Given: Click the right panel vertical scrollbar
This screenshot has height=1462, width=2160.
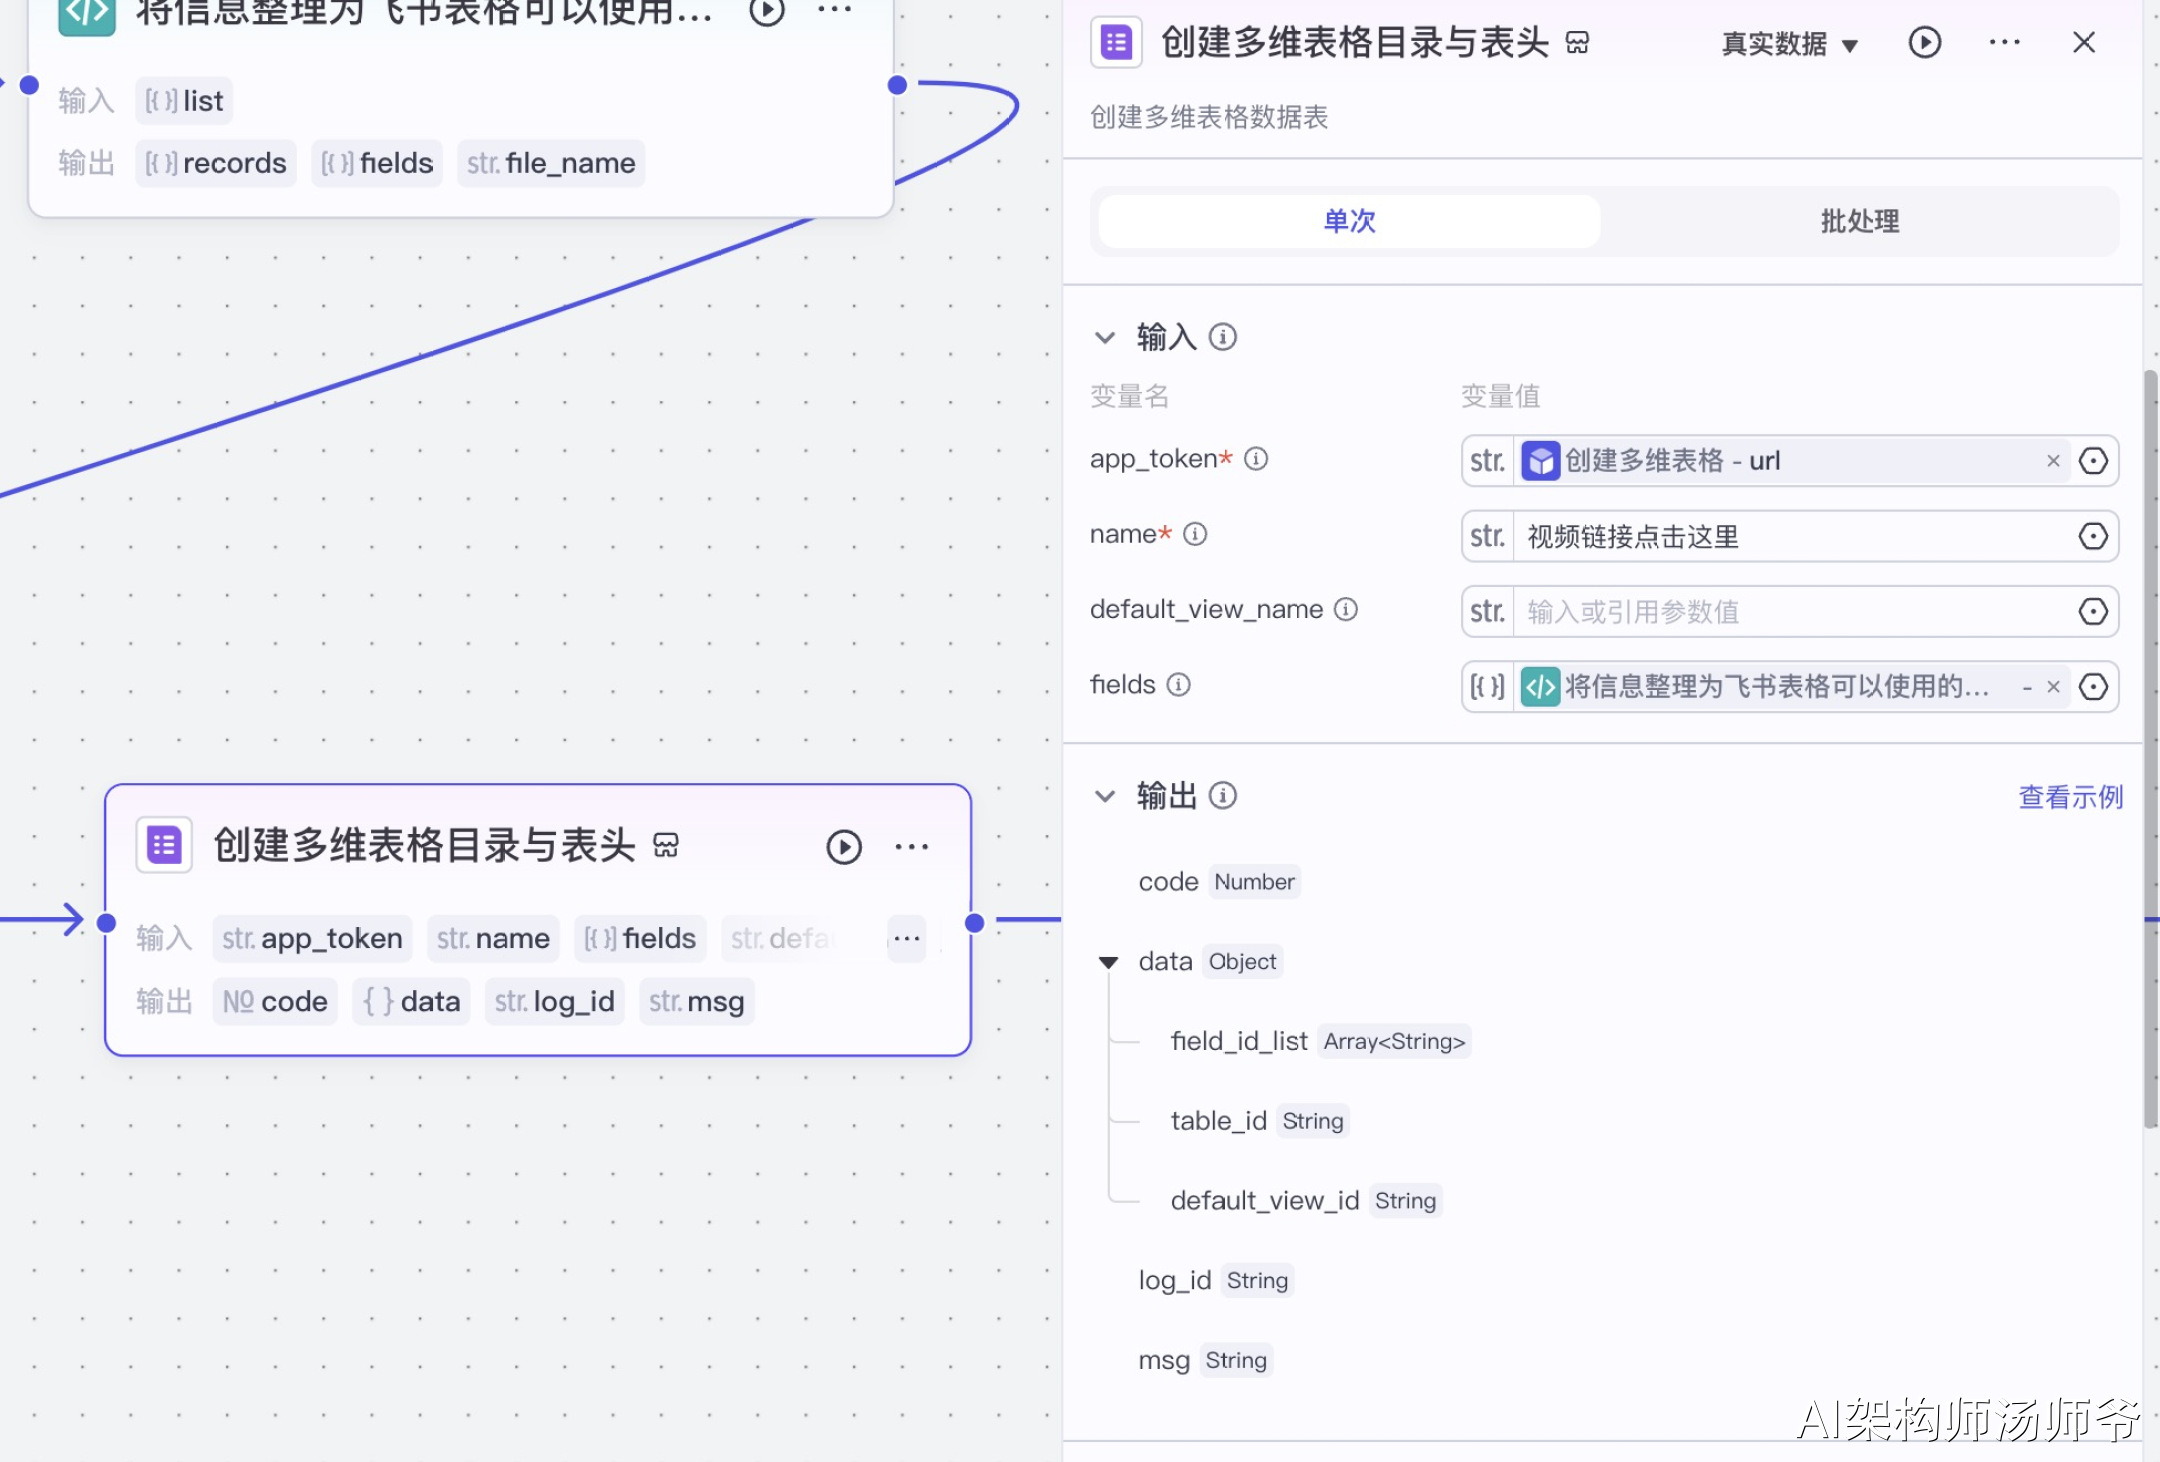Looking at the screenshot, I should coord(2150,750).
